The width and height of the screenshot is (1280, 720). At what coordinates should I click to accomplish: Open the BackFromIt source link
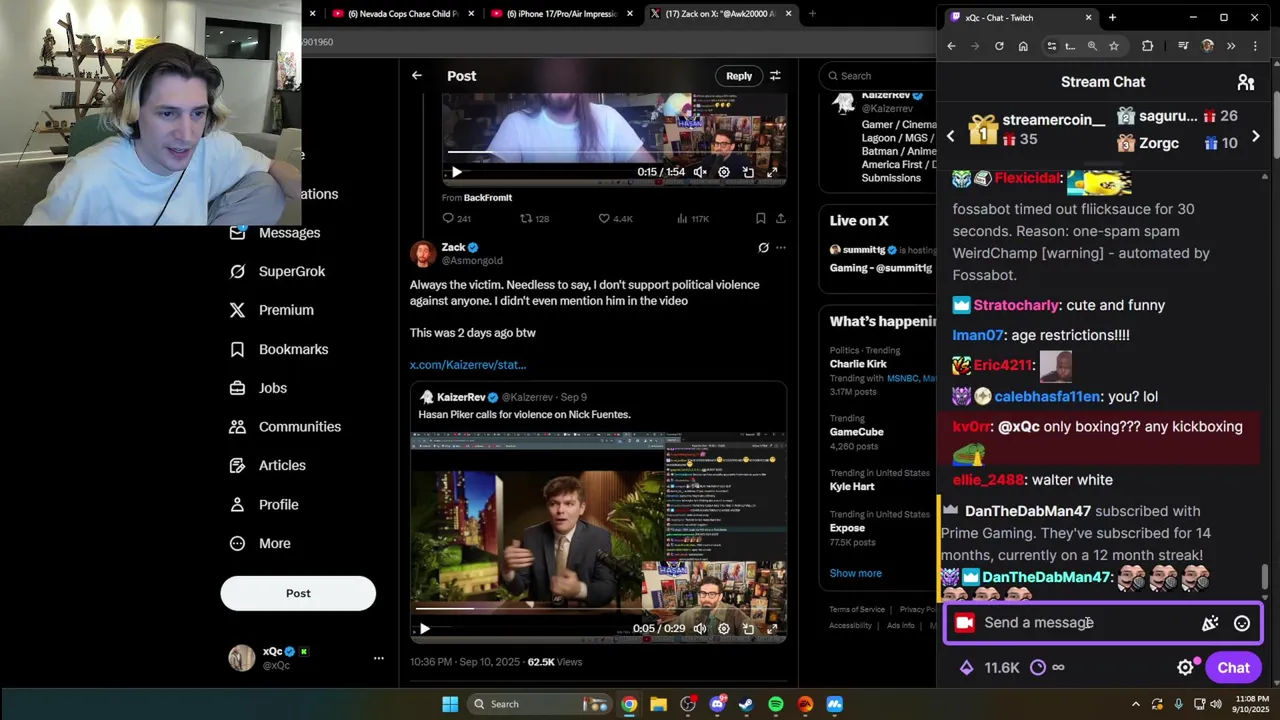pos(487,198)
